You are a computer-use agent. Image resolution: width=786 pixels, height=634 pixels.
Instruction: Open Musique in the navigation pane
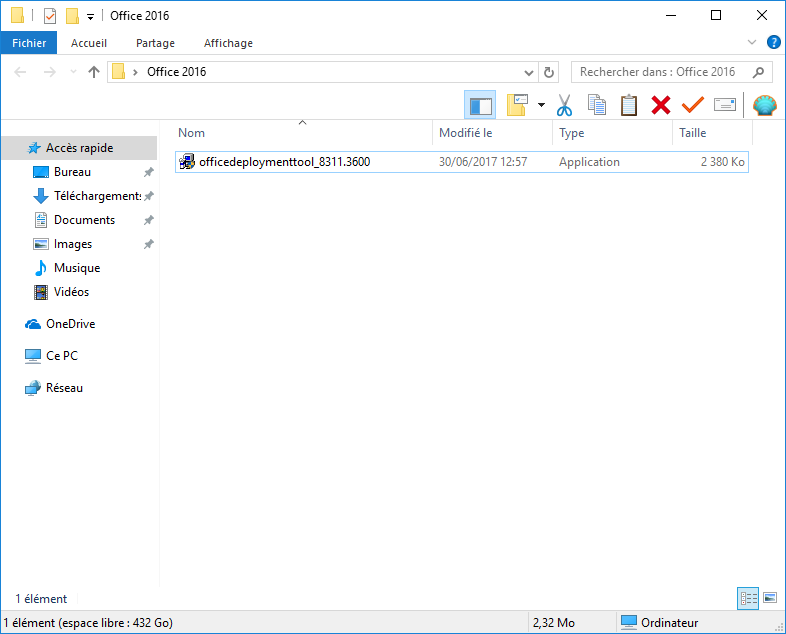[77, 268]
